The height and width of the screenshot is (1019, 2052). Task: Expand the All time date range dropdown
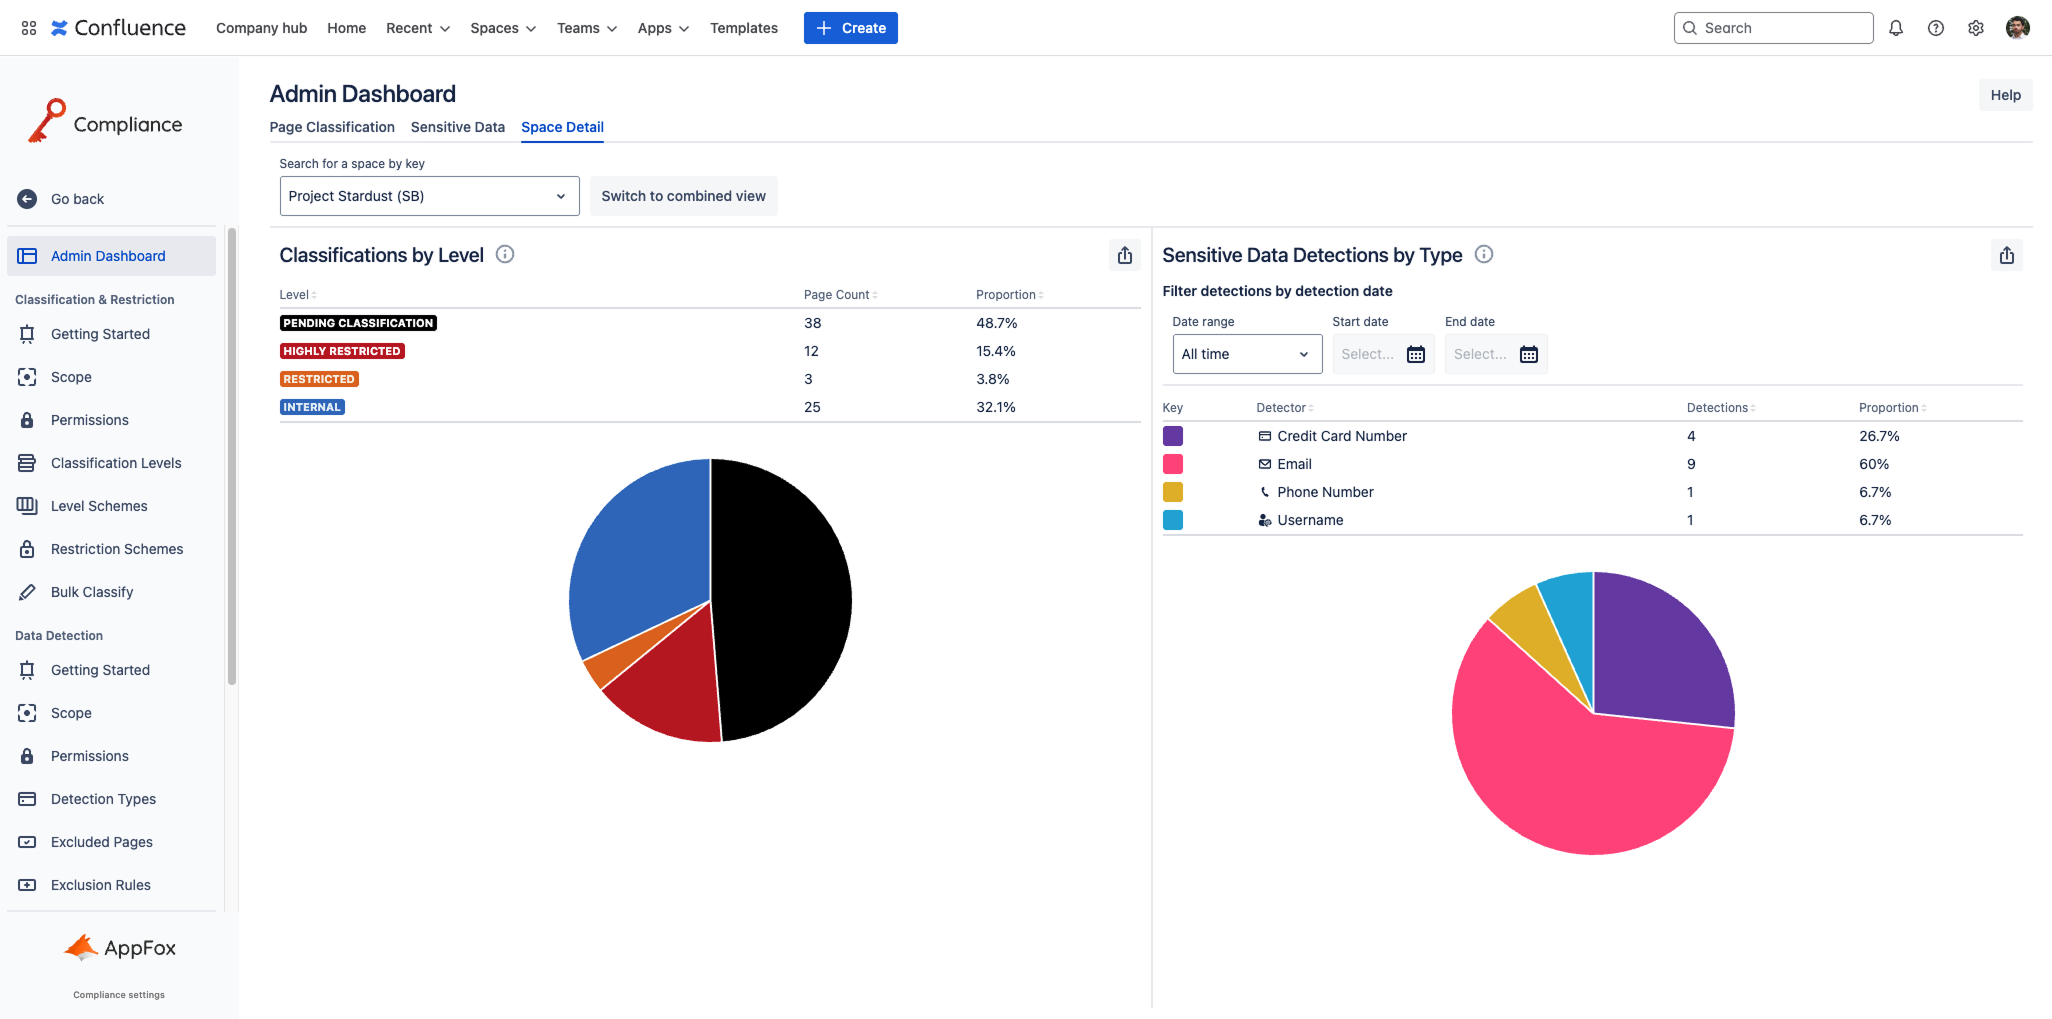pos(1246,354)
